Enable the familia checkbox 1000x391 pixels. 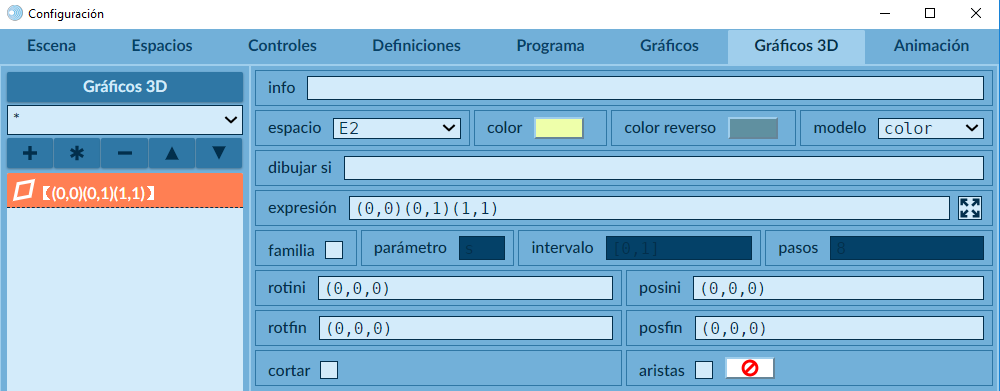(334, 250)
